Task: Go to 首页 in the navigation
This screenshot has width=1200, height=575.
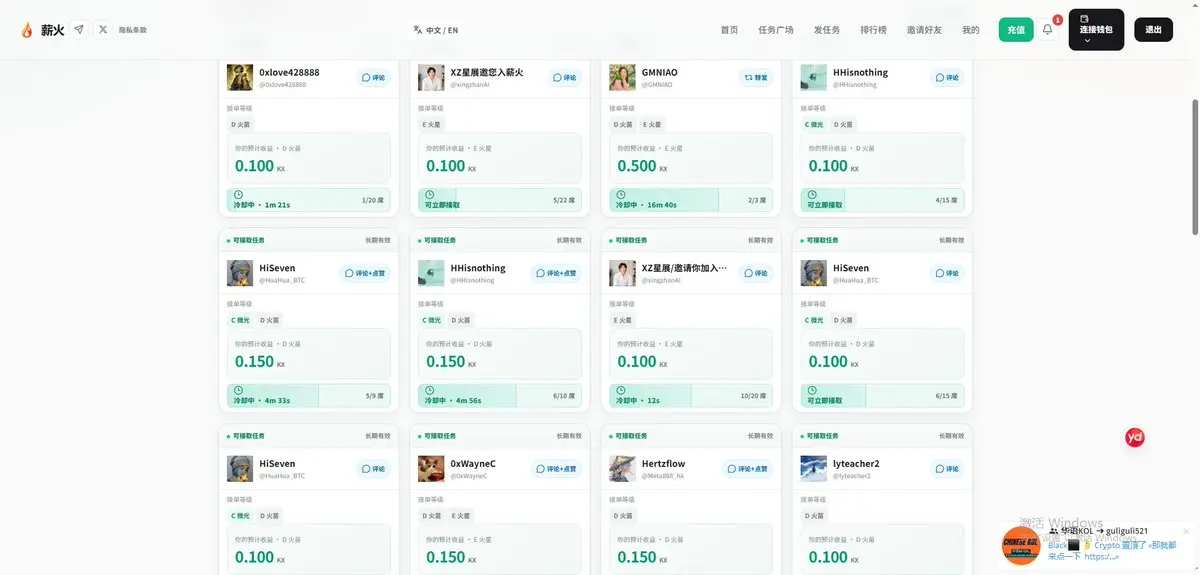Action: click(x=729, y=30)
